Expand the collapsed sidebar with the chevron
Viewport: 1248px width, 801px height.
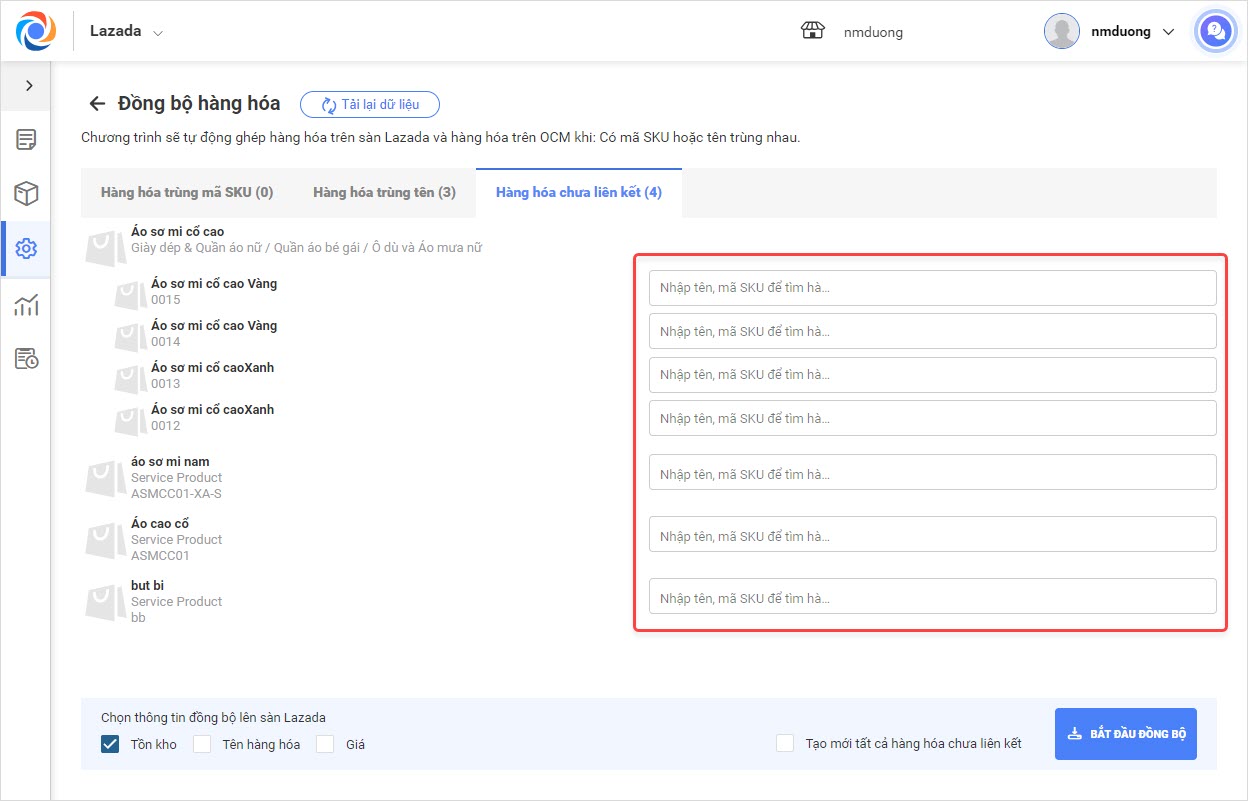click(29, 86)
